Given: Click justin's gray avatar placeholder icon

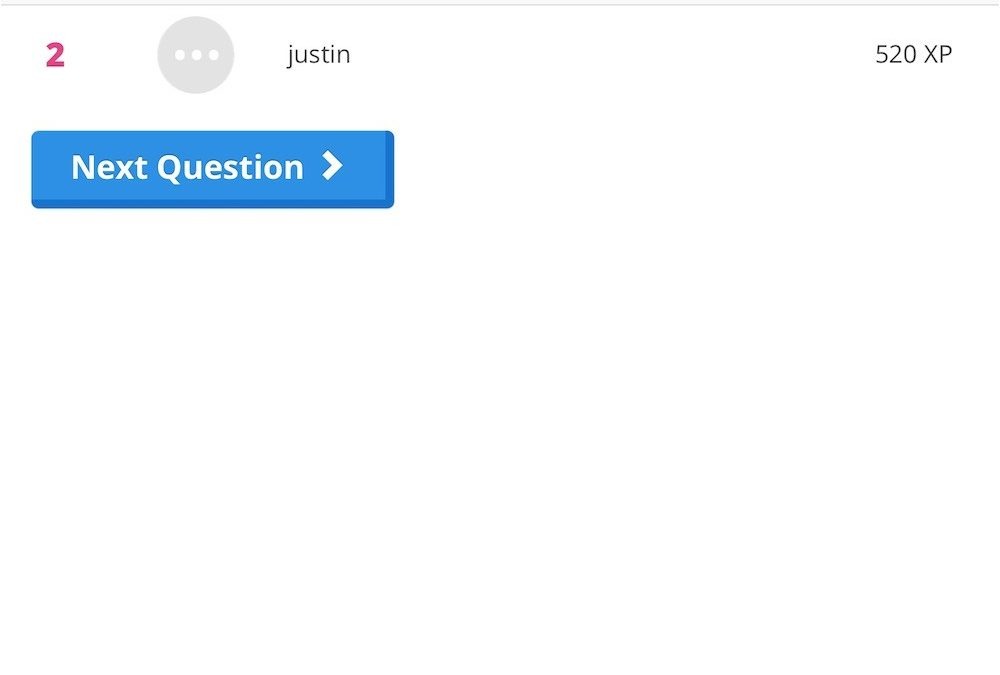Looking at the screenshot, I should point(196,55).
